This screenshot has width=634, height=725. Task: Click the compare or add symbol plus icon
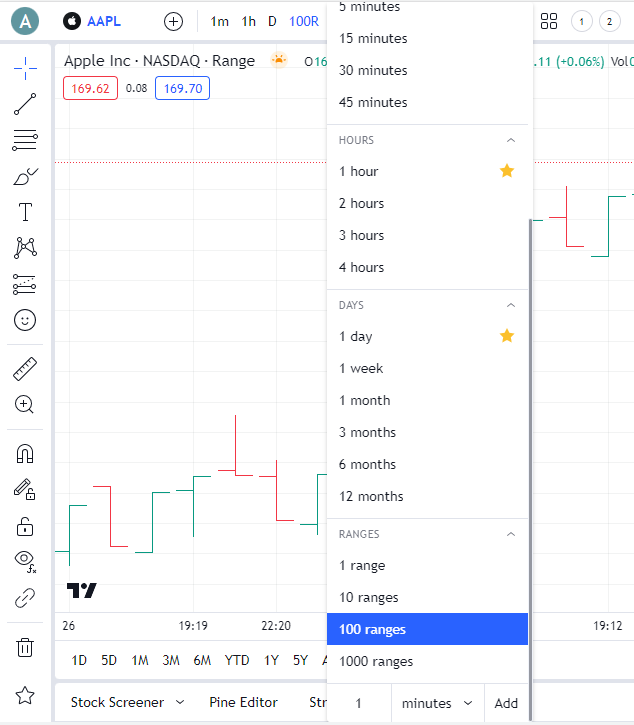(x=173, y=21)
